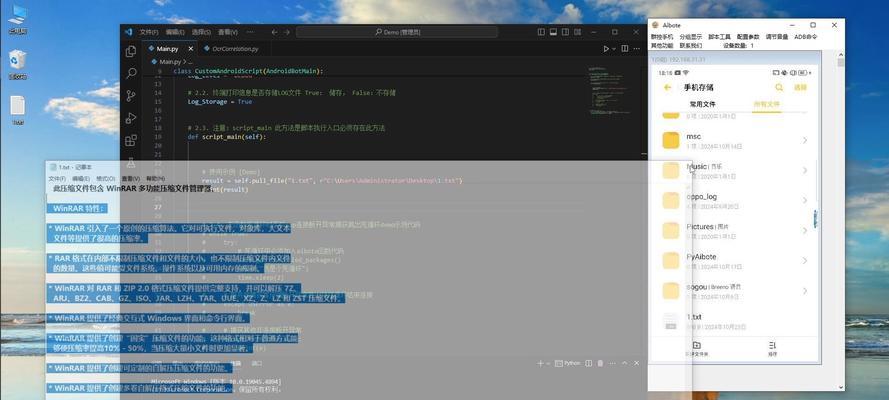Open the msc folder on phone

[x=735, y=141]
